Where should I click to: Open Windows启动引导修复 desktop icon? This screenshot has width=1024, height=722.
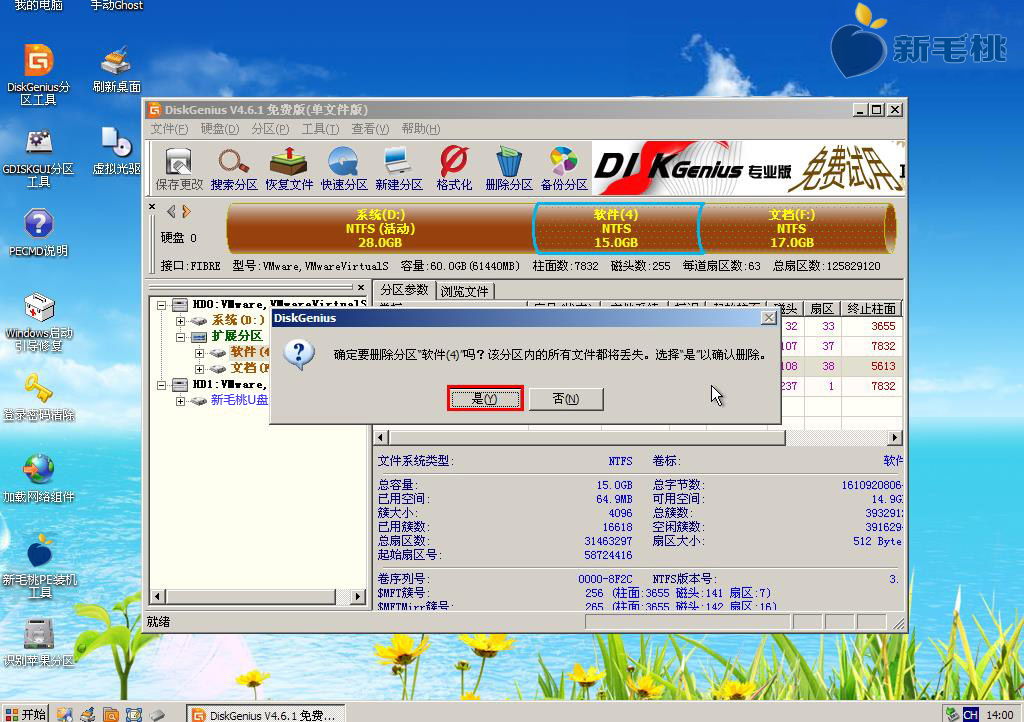pyautogui.click(x=39, y=322)
